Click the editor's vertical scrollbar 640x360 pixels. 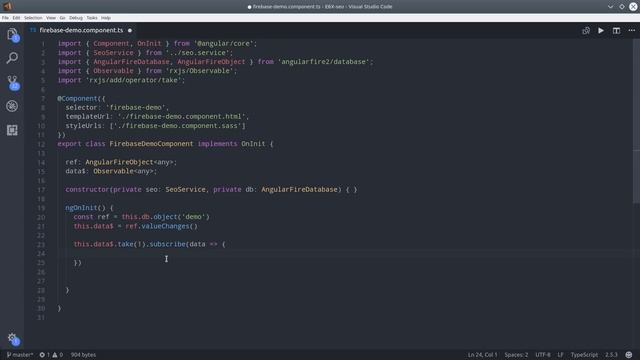click(x=636, y=122)
